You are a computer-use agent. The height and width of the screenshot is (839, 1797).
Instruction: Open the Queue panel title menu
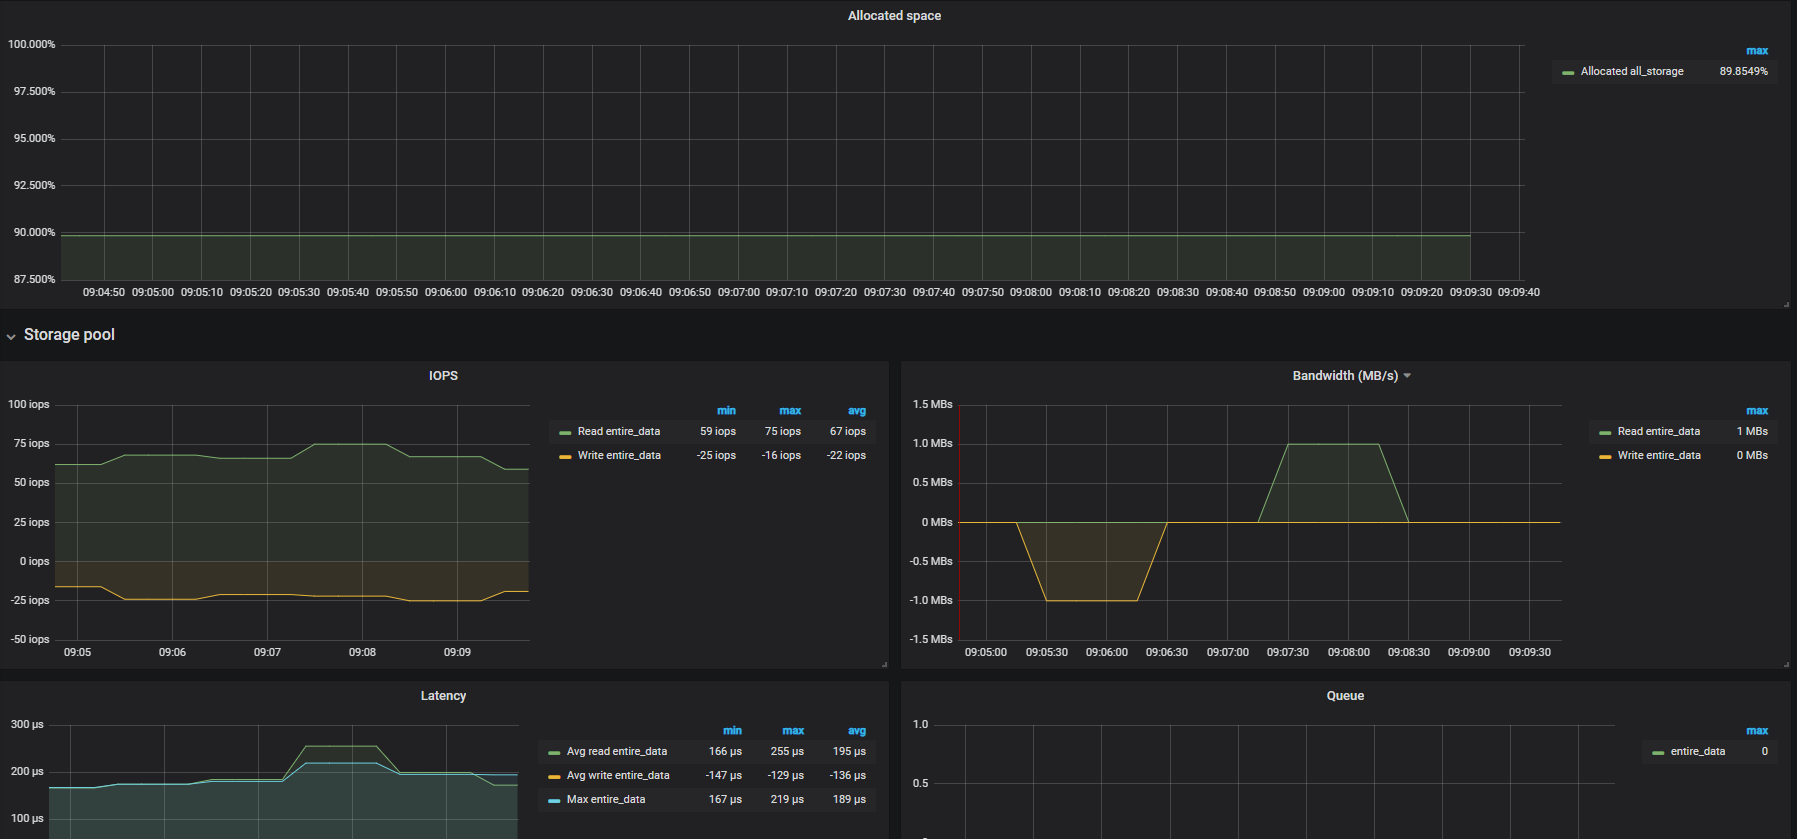[1345, 696]
